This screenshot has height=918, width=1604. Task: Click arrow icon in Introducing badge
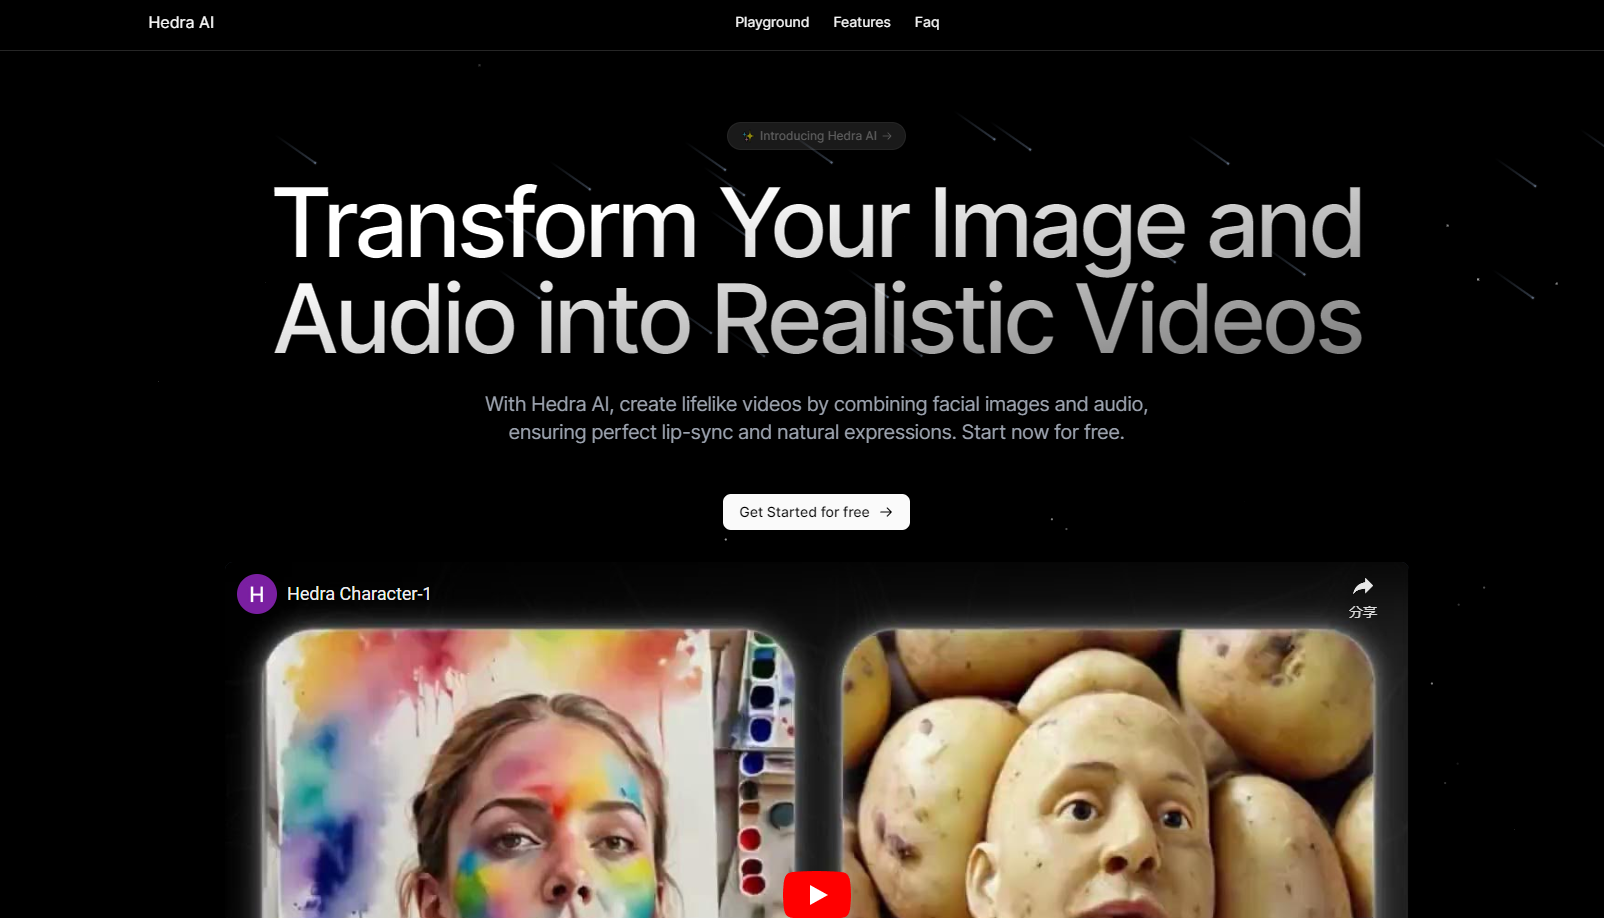887,136
